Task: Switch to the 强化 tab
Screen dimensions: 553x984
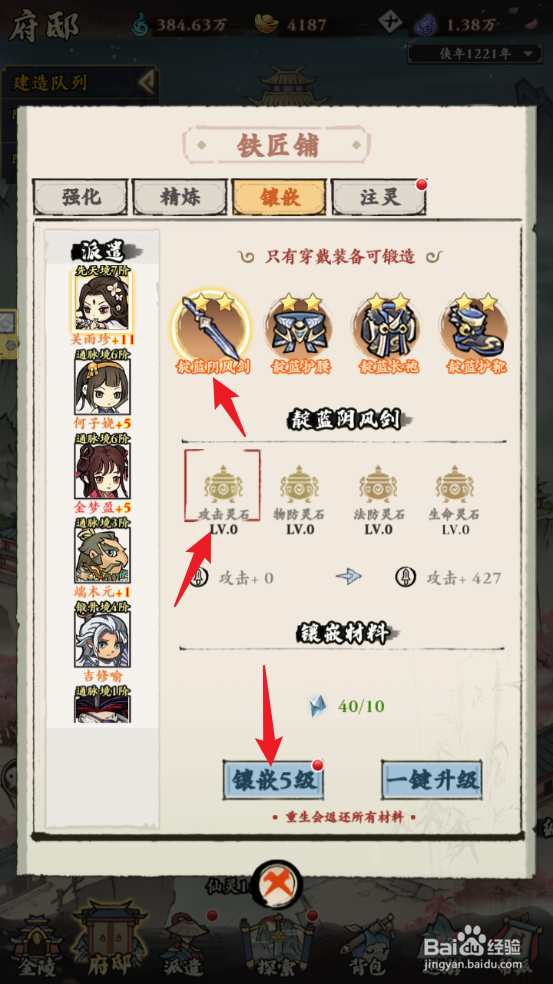Action: [x=80, y=197]
